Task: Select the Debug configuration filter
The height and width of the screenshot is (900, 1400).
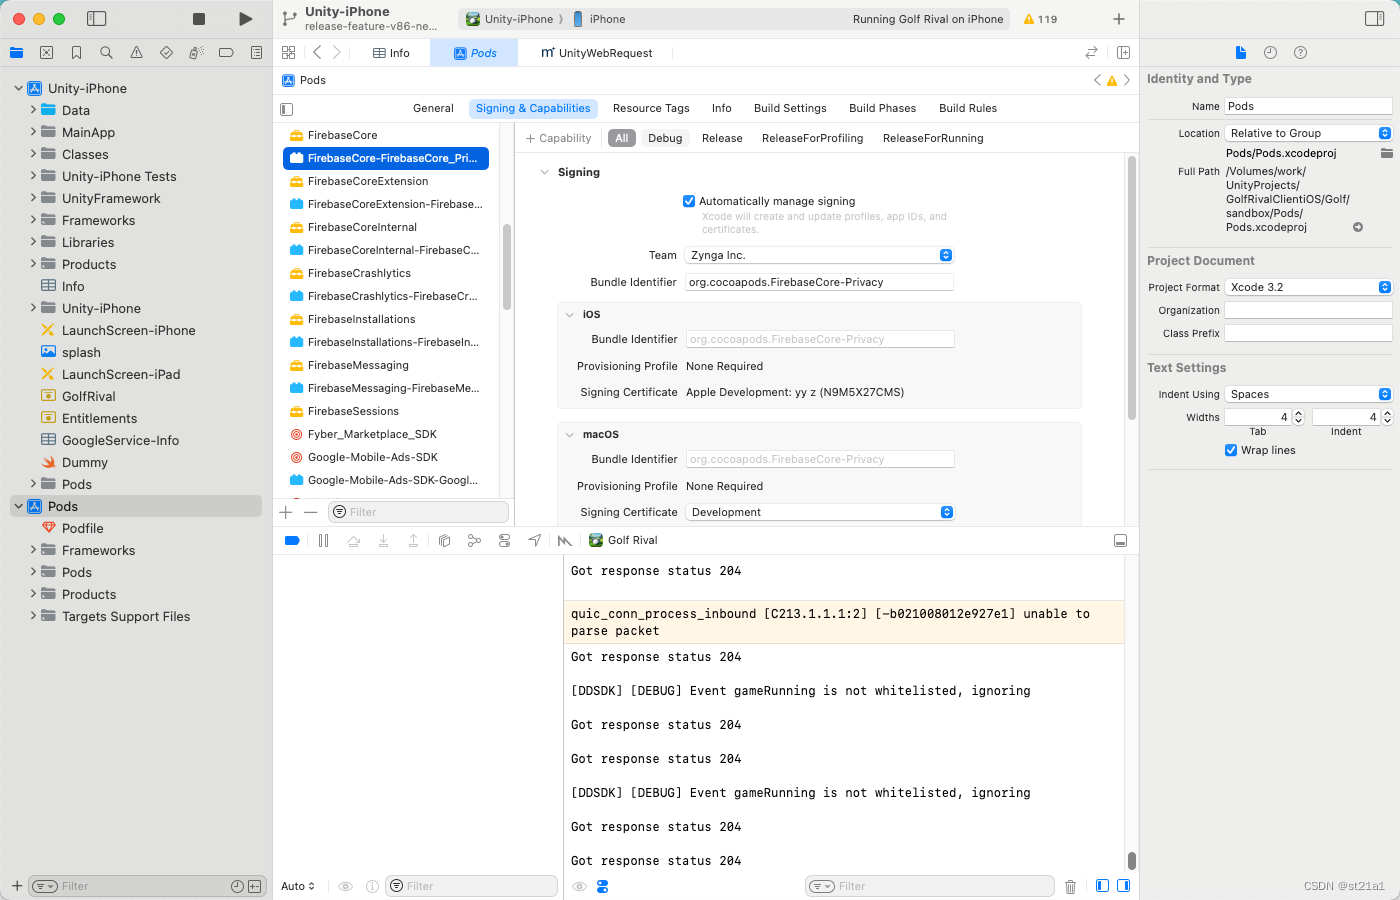Action: pos(665,139)
